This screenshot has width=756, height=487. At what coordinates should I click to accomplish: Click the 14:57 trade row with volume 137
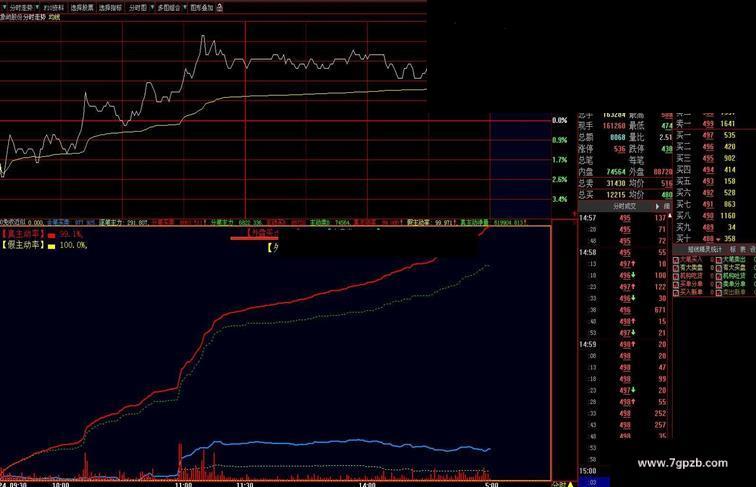pyautogui.click(x=623, y=218)
